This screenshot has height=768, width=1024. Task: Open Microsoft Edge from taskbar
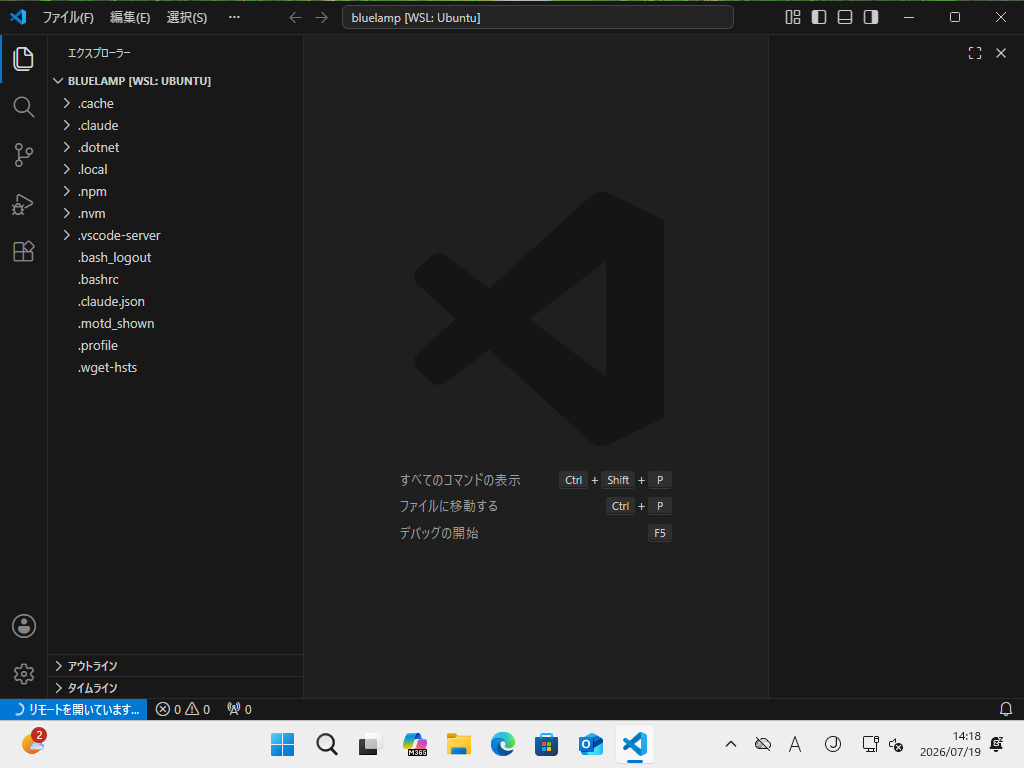pos(503,744)
